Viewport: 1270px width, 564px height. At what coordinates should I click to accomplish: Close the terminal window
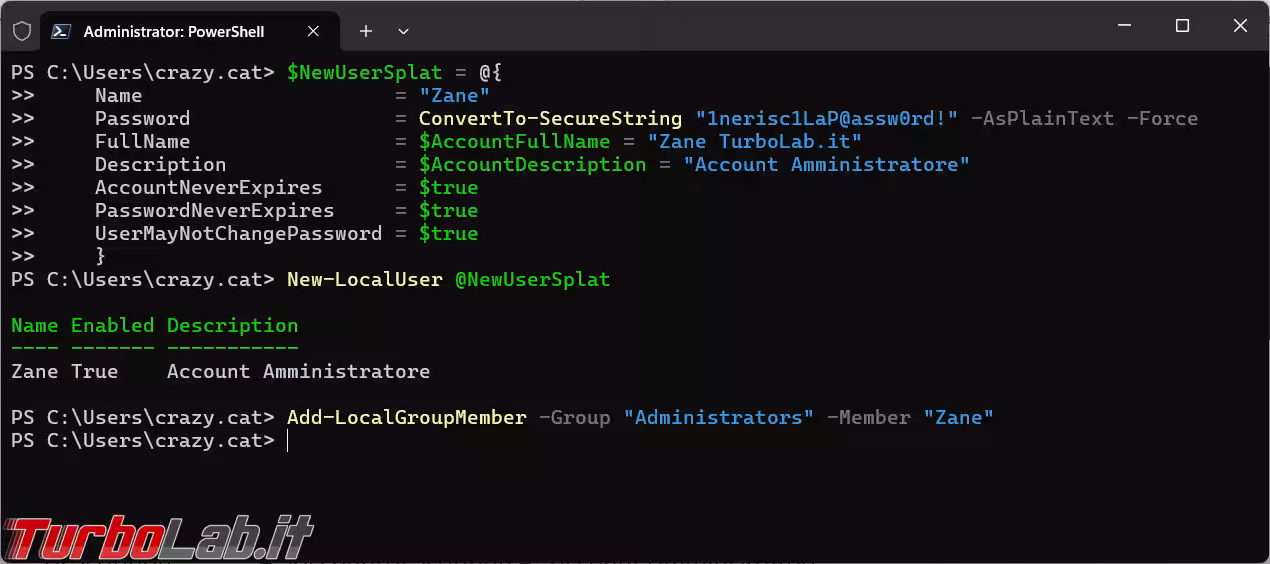point(1240,27)
